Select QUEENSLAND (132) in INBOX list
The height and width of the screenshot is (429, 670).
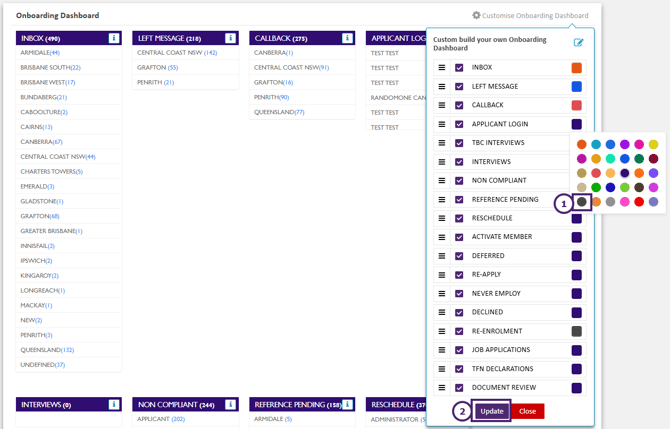click(x=47, y=350)
